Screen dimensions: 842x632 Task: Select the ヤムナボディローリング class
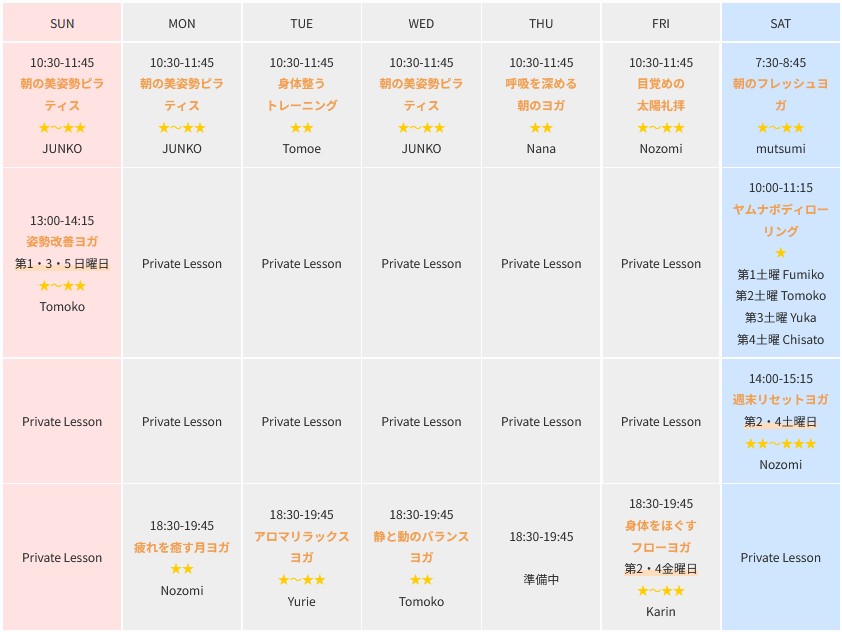point(780,220)
